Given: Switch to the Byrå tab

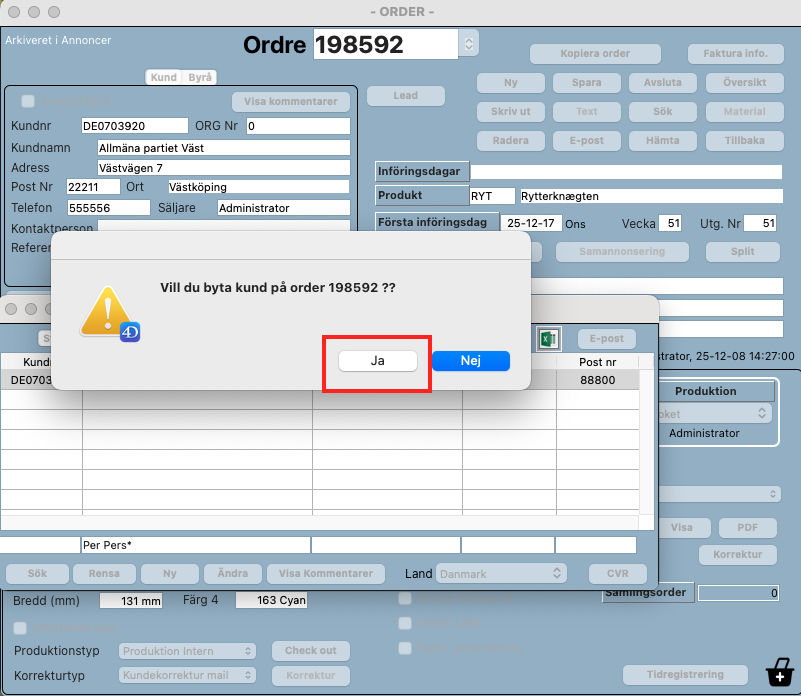Looking at the screenshot, I should [x=200, y=77].
